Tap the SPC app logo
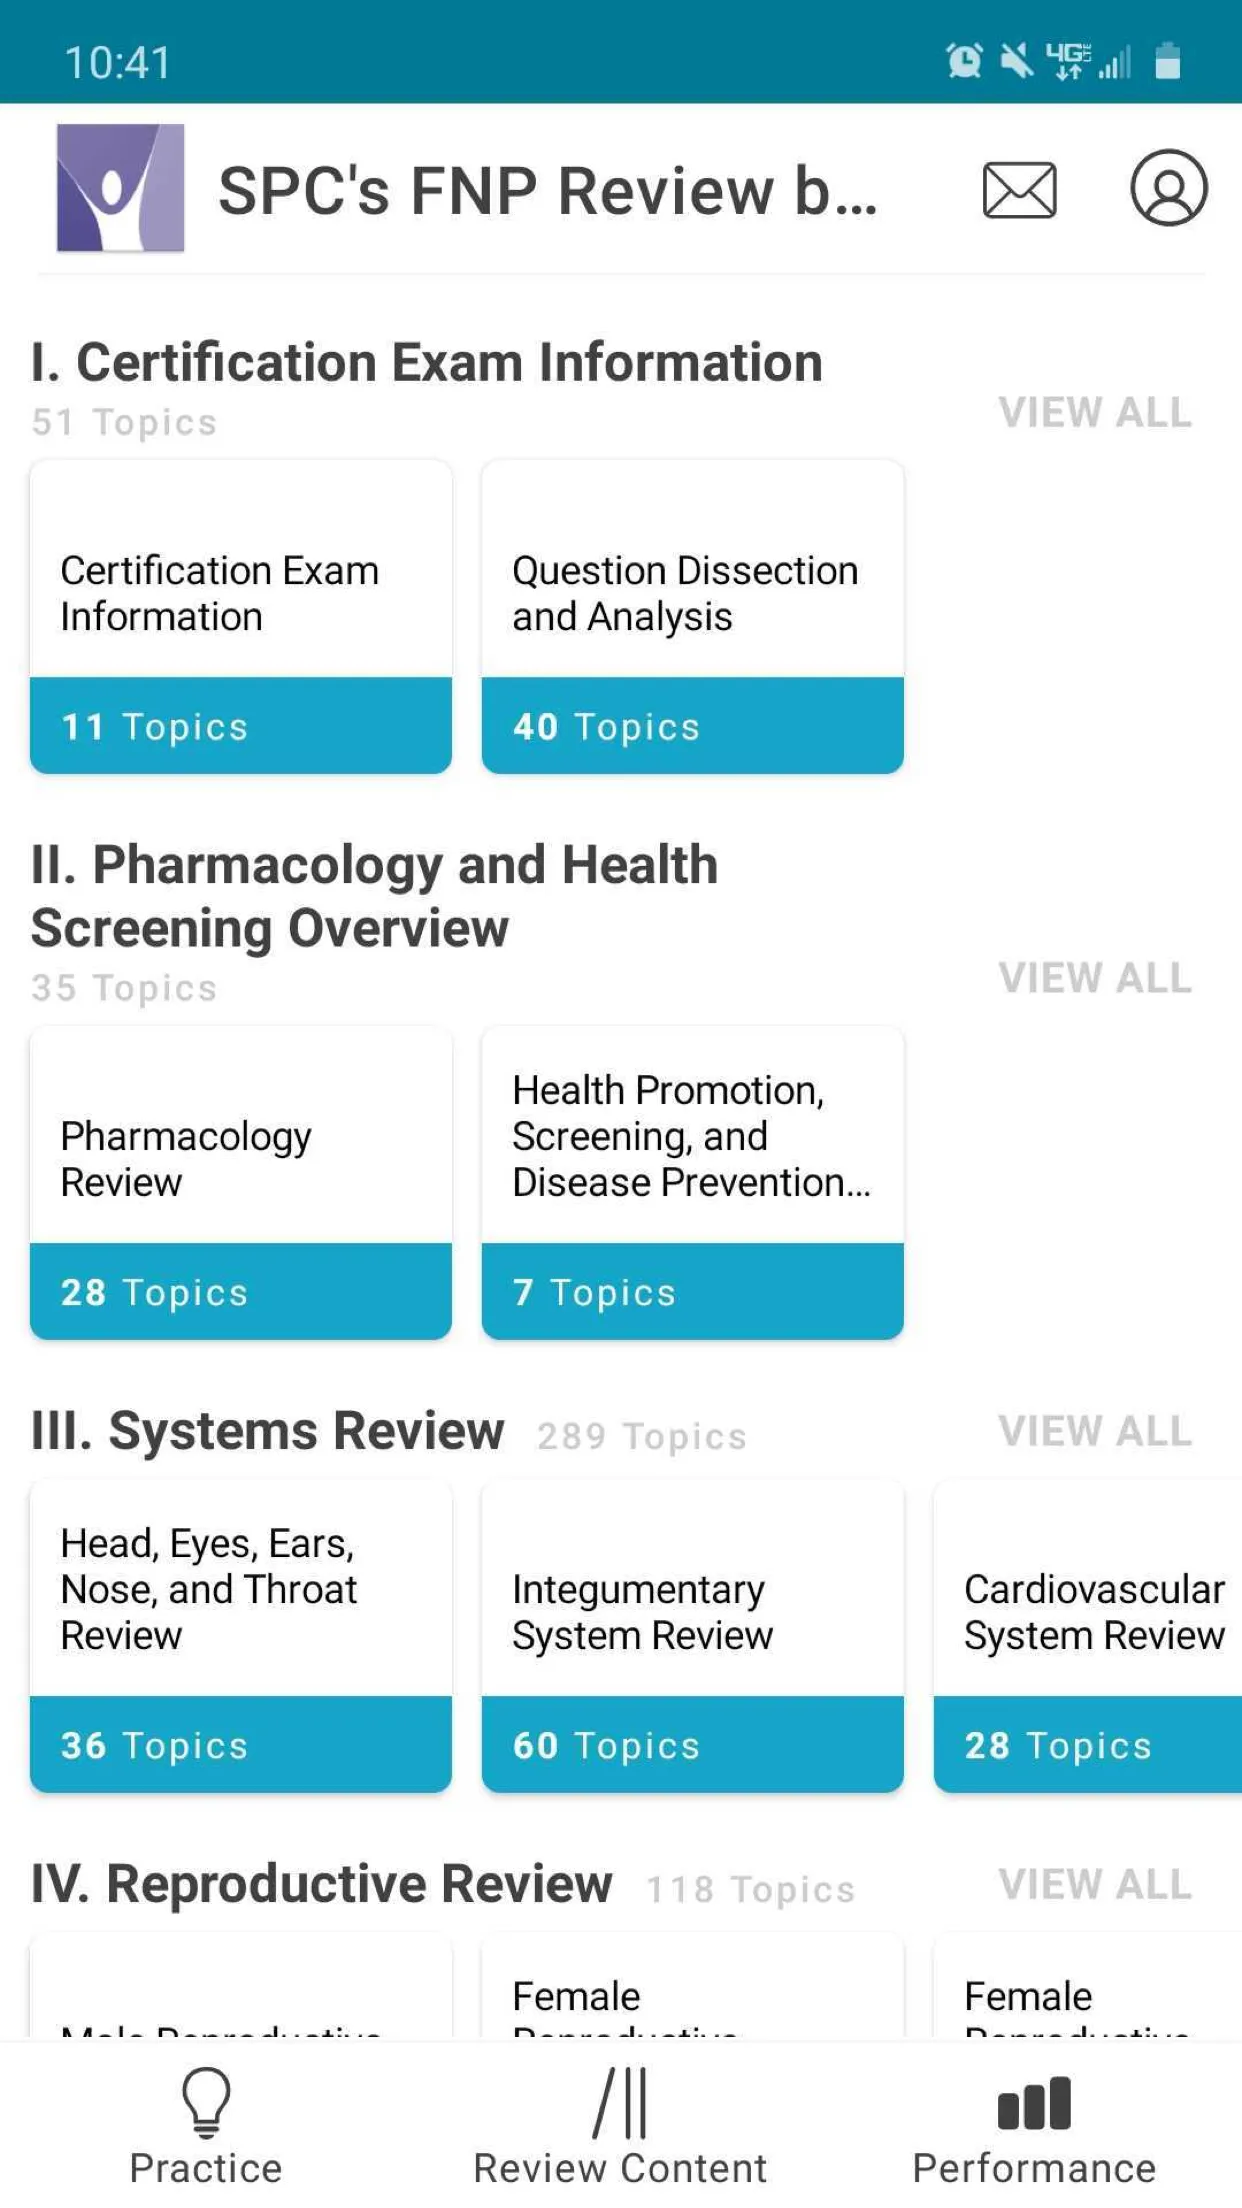Image resolution: width=1242 pixels, height=2208 pixels. pos(120,188)
